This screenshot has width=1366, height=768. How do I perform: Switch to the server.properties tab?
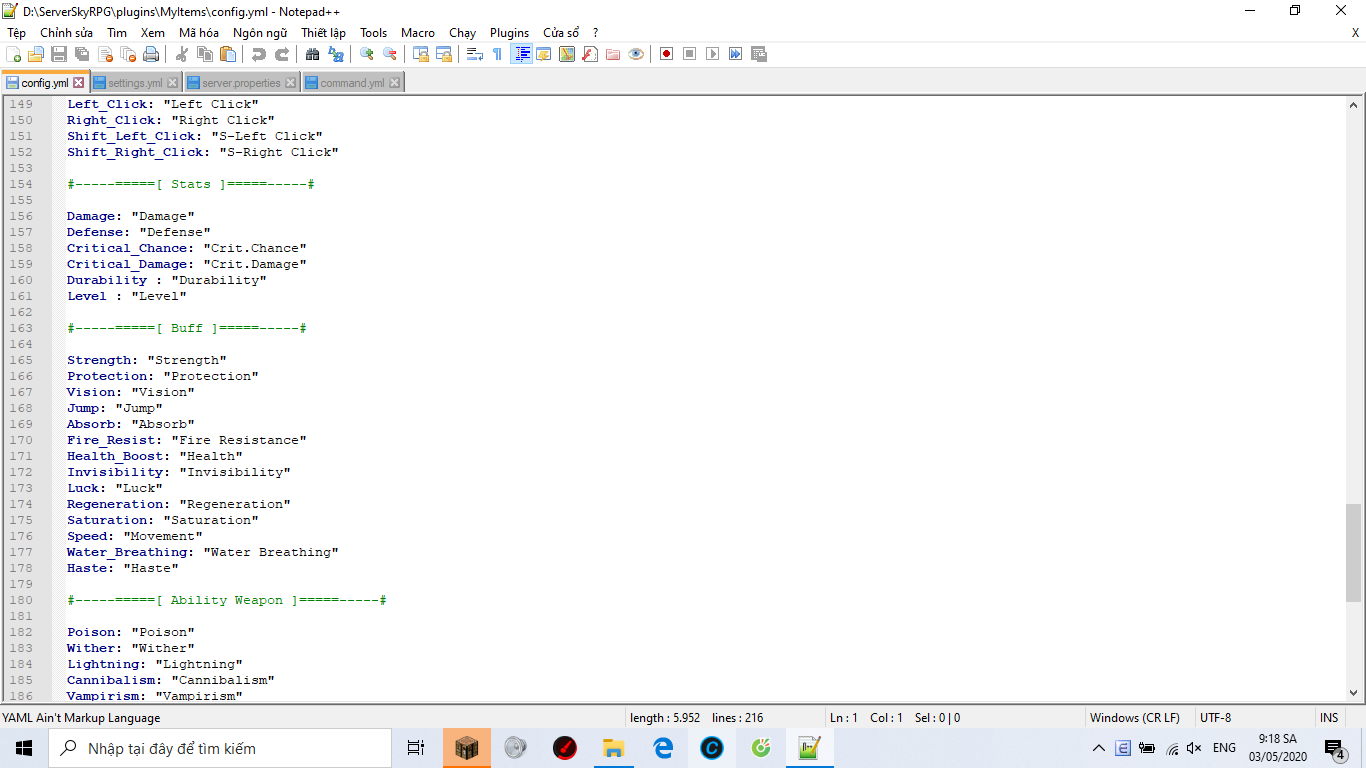[x=241, y=83]
